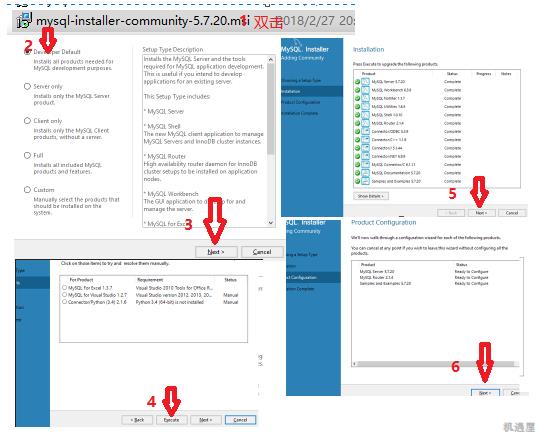Viewport: 535px width, 434px height.
Task: Select the Full setup type radio button
Action: tap(27, 155)
